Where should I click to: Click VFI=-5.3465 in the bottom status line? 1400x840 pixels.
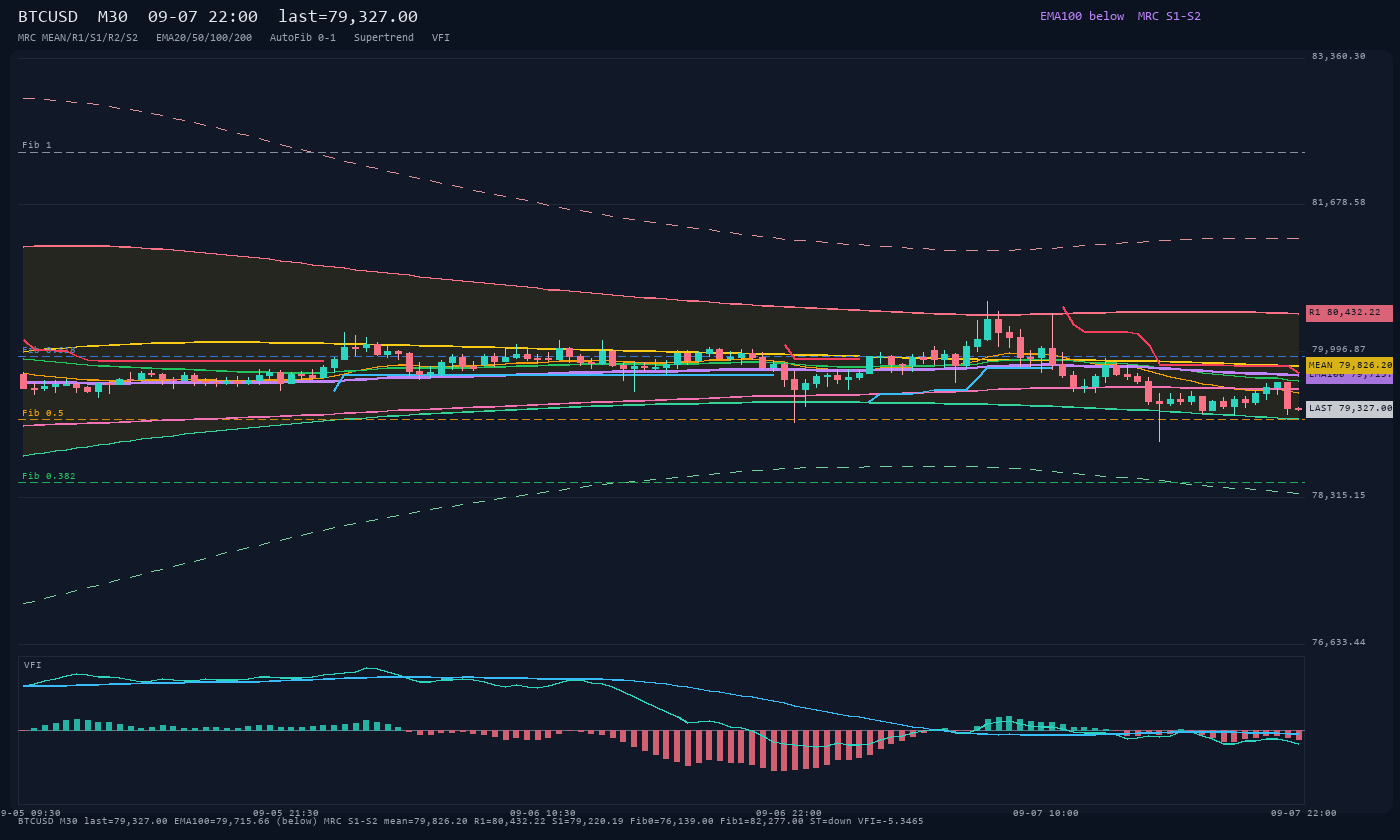[x=891, y=821]
